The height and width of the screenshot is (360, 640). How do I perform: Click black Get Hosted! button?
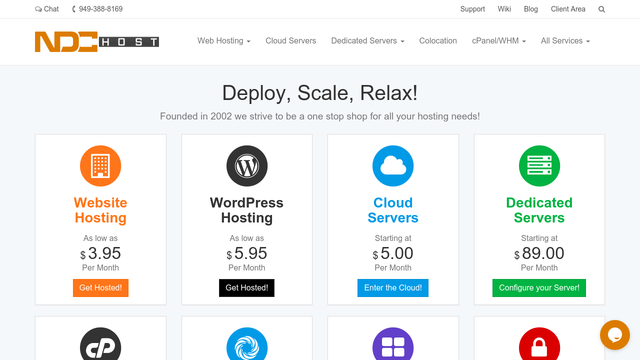point(247,288)
